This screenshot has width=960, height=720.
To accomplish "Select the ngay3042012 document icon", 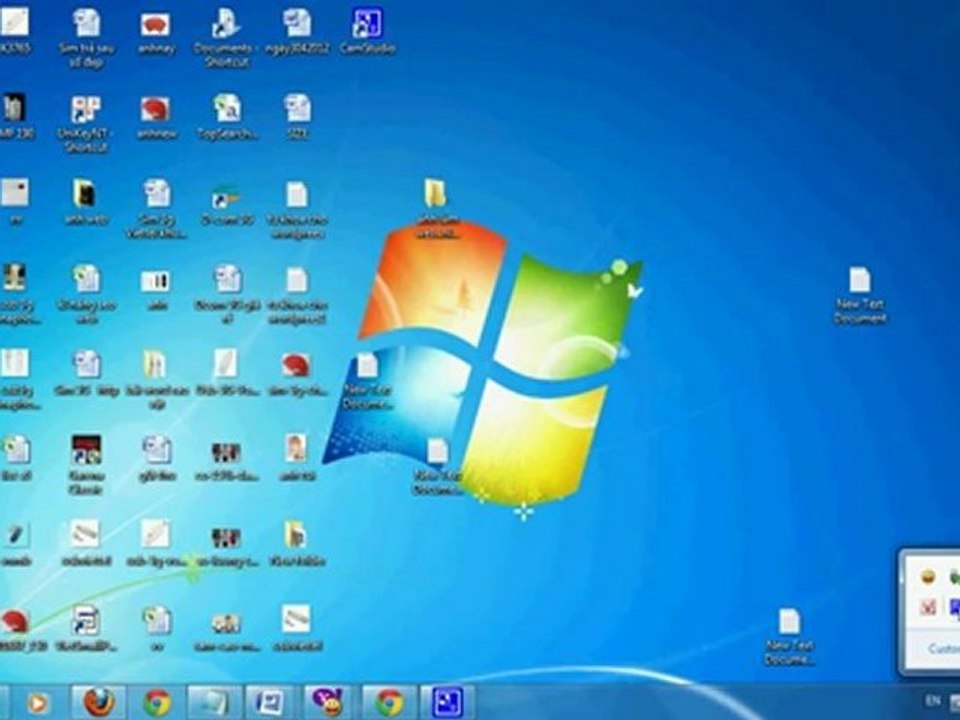I will 297,31.
